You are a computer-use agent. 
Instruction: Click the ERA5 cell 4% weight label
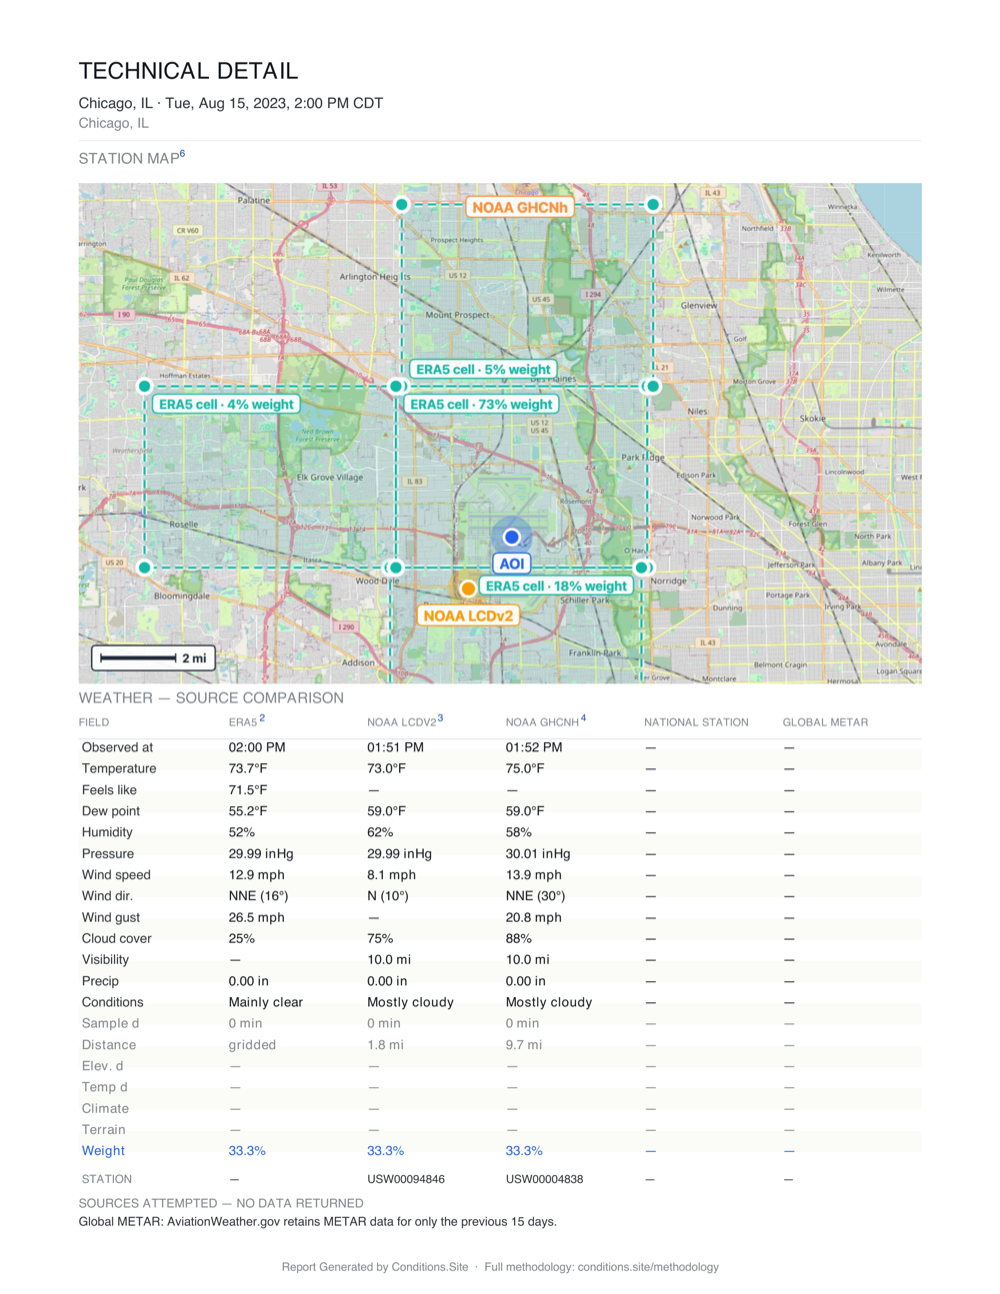(x=226, y=404)
